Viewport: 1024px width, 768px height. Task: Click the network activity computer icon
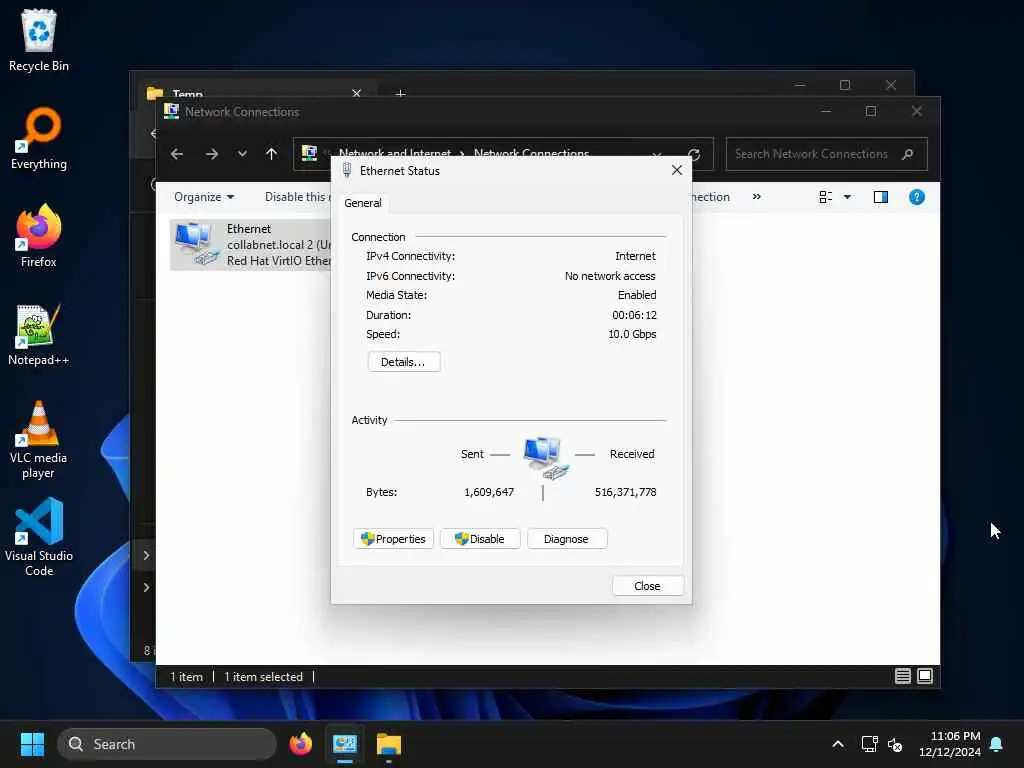click(x=546, y=458)
